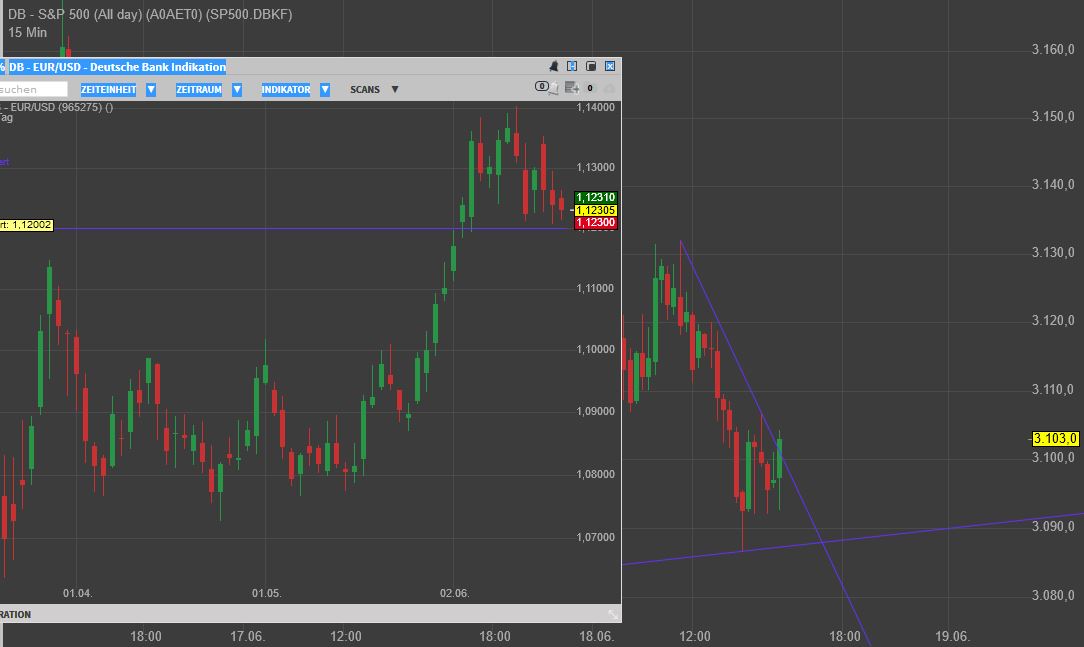
Task: Select the yellow 1,12305 price label
Action: (x=595, y=210)
